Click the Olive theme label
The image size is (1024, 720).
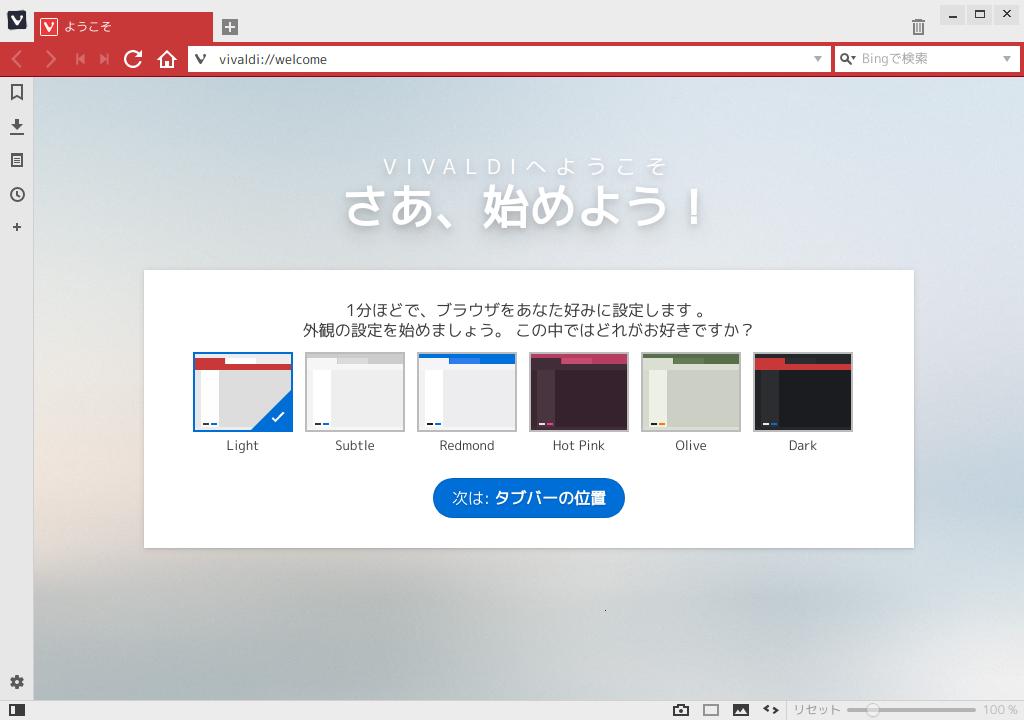pyautogui.click(x=691, y=446)
